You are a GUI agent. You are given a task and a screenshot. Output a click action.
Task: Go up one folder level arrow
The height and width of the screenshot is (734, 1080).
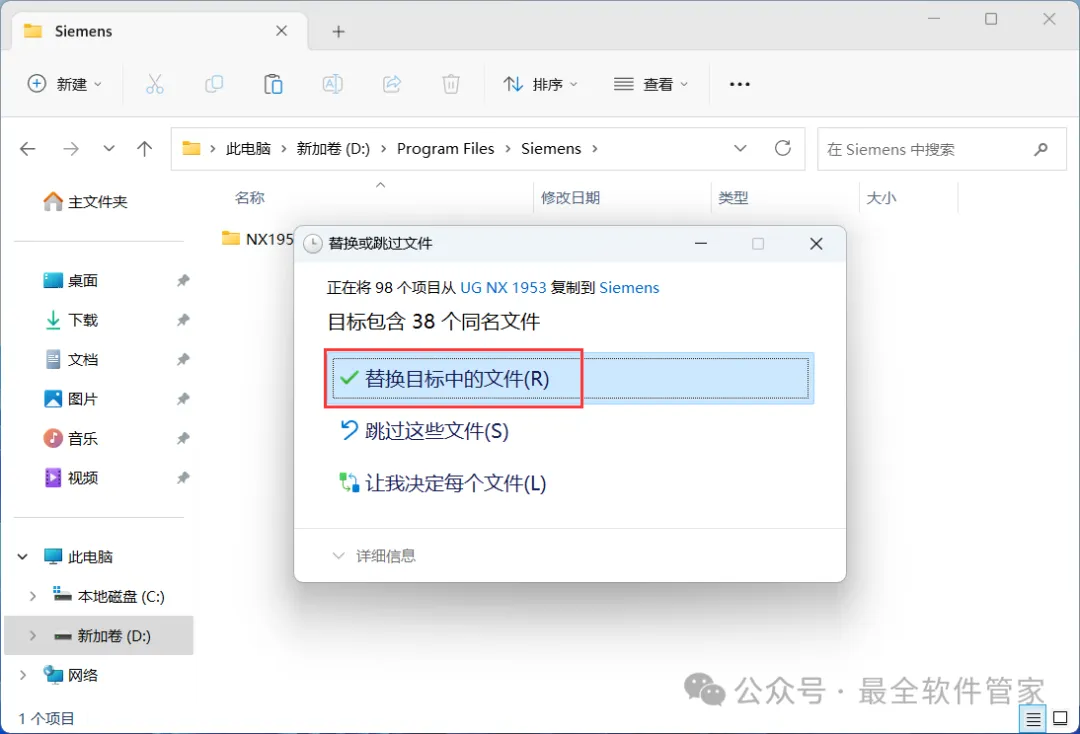tap(144, 149)
